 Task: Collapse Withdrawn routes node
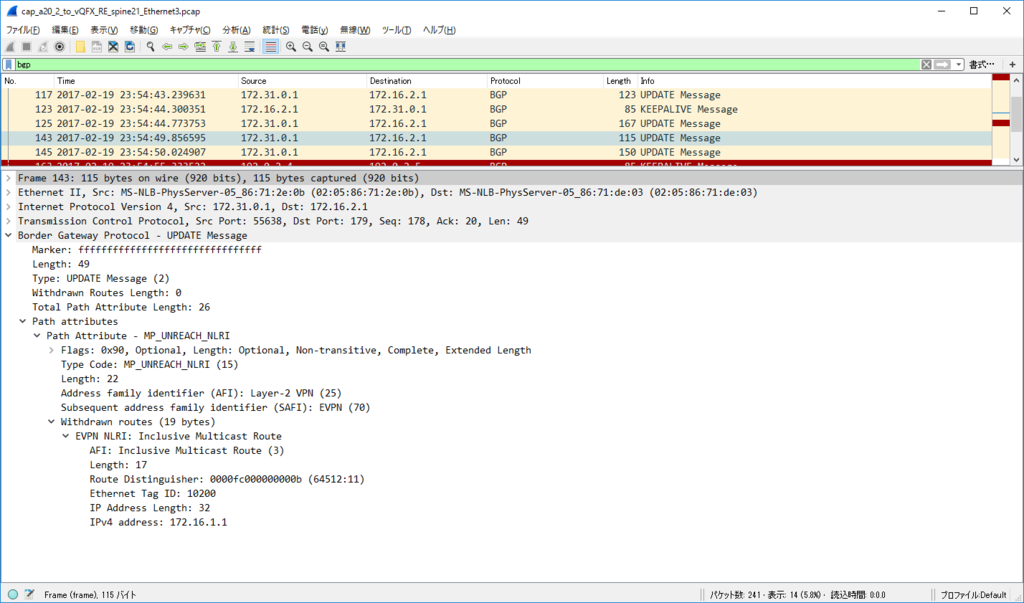click(52, 422)
